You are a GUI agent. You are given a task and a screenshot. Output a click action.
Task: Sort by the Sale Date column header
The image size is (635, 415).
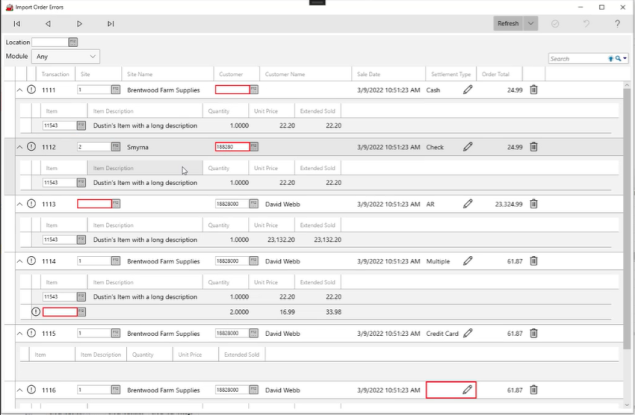tap(368, 74)
